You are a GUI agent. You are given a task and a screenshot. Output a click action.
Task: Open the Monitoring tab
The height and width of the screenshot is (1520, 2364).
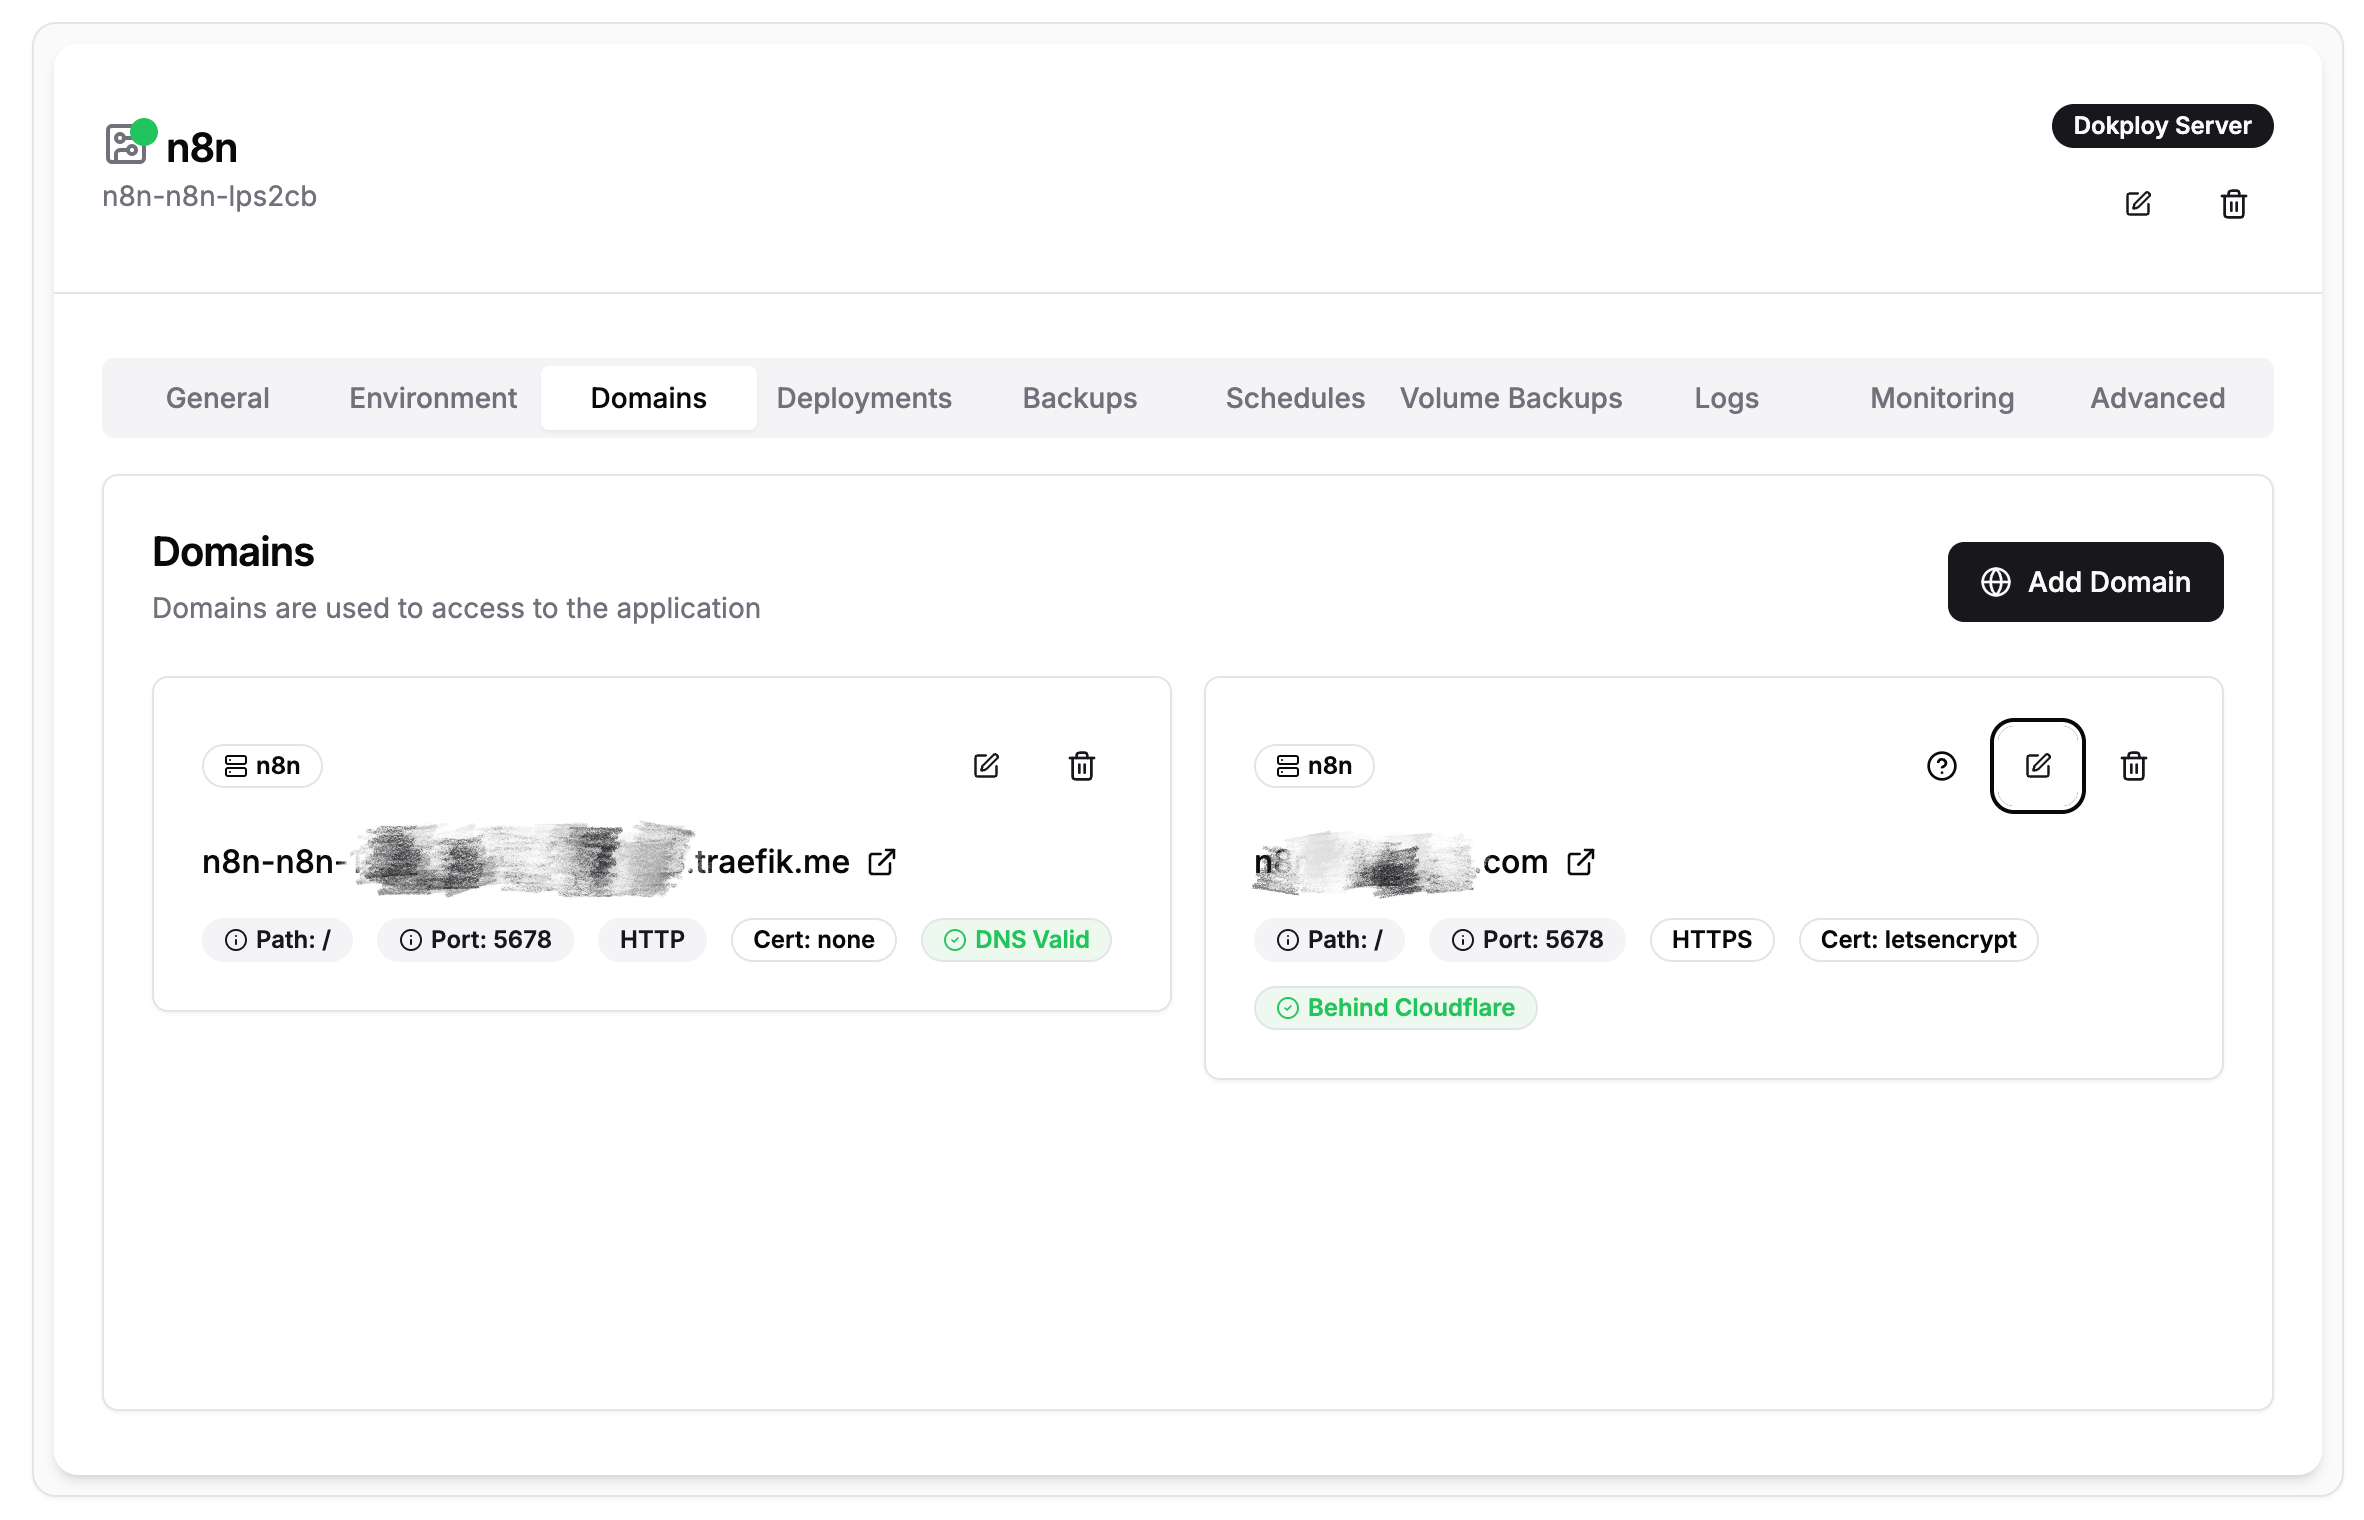(1942, 398)
